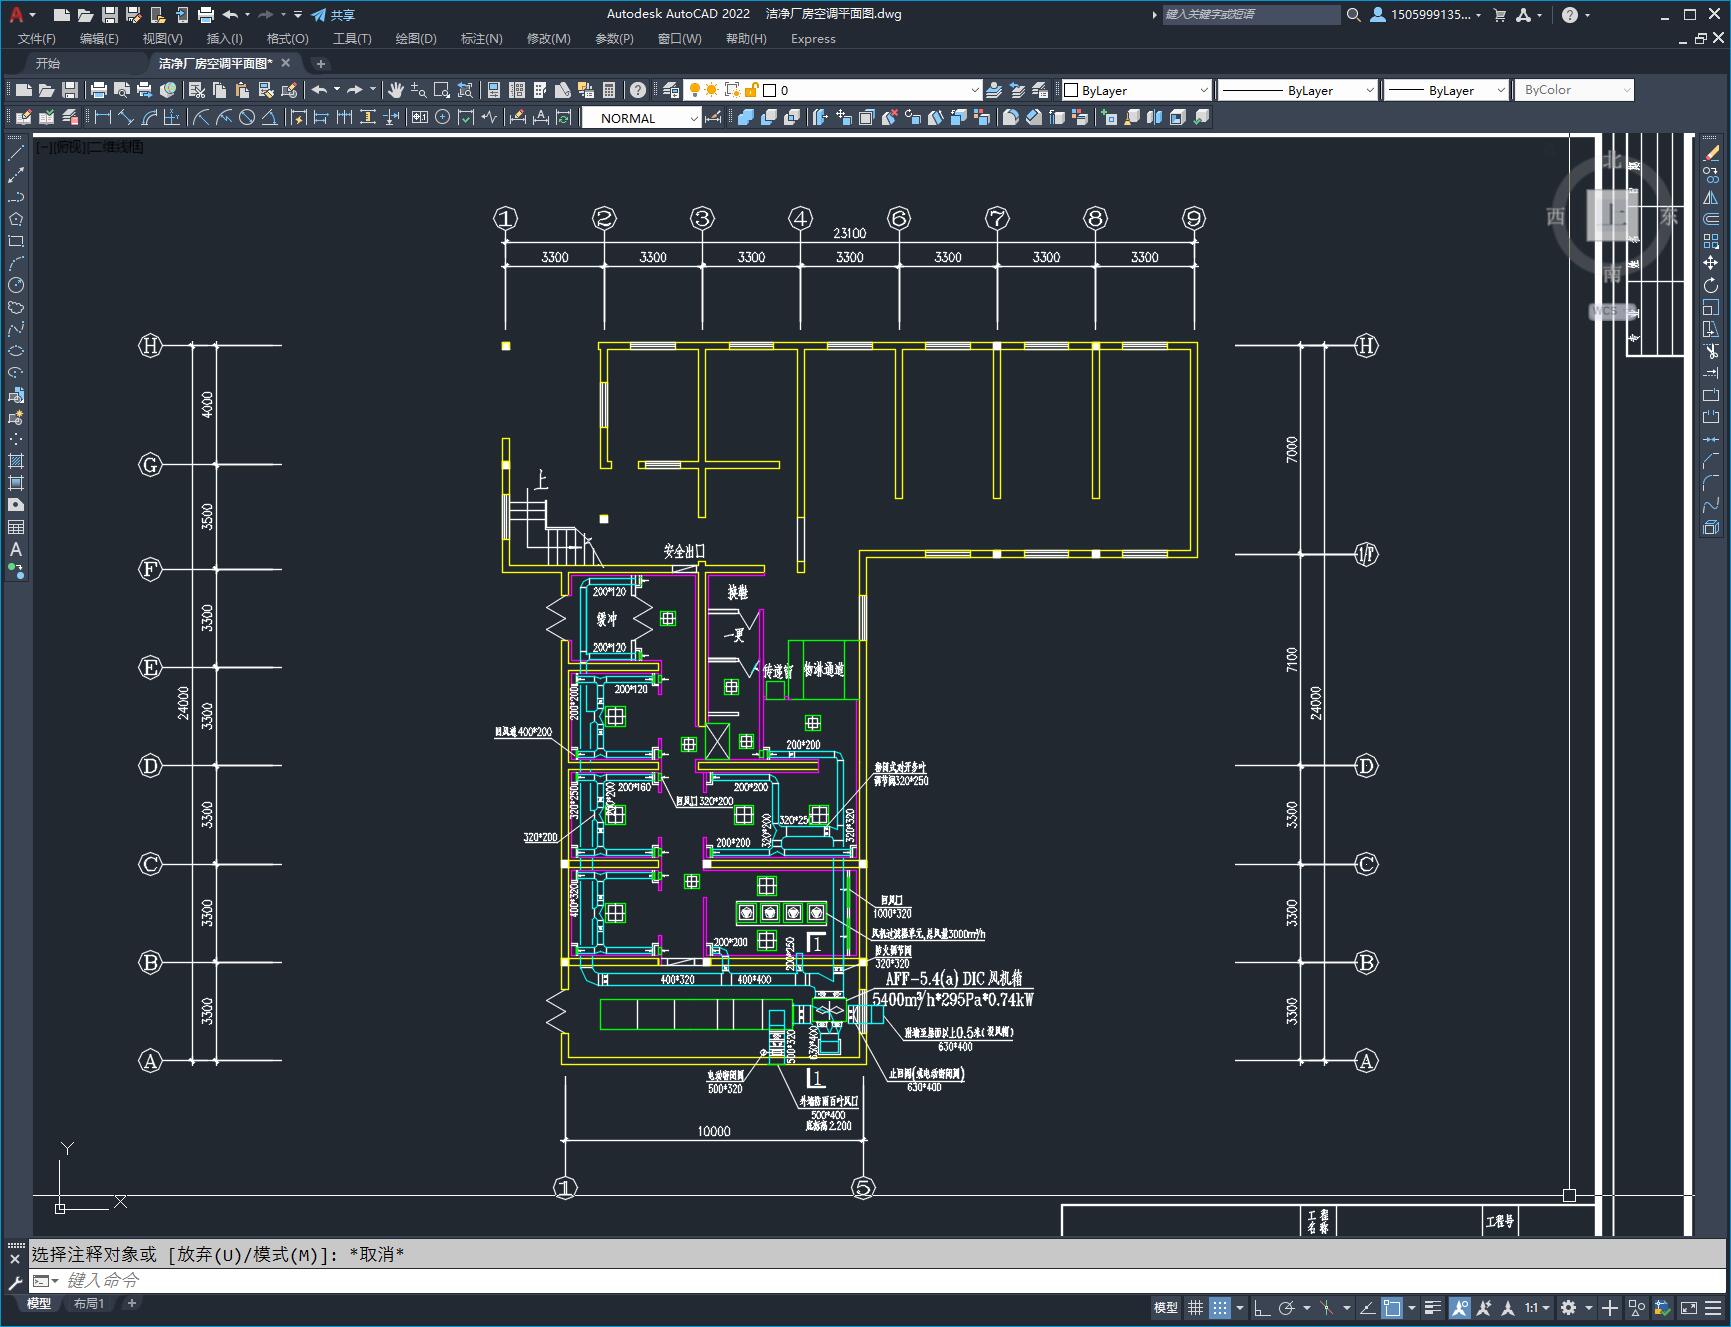
Task: Open the ByLayer color control dropdown
Action: tap(1136, 90)
